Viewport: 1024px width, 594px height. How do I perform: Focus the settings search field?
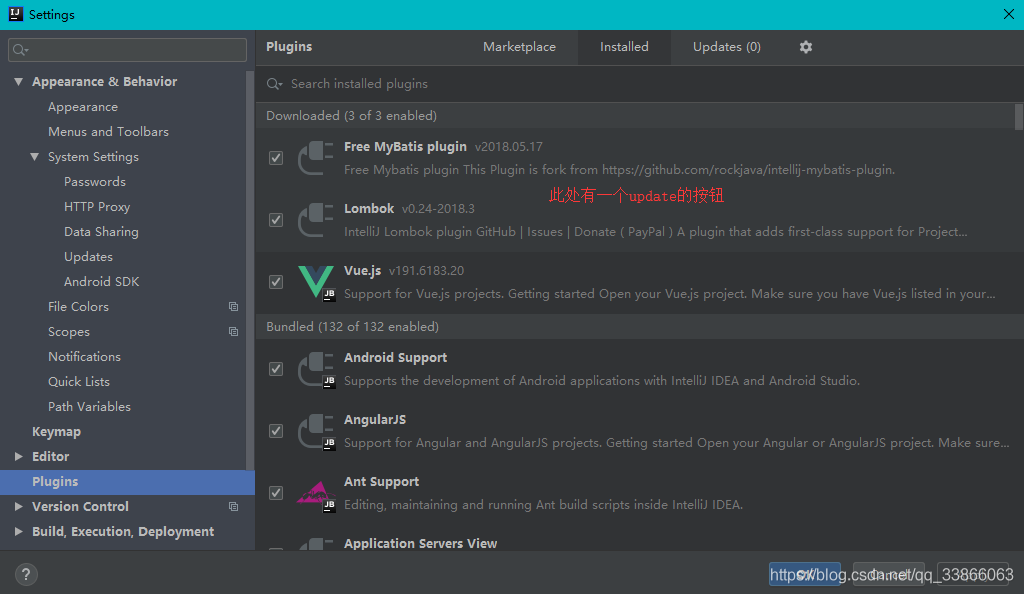click(127, 50)
